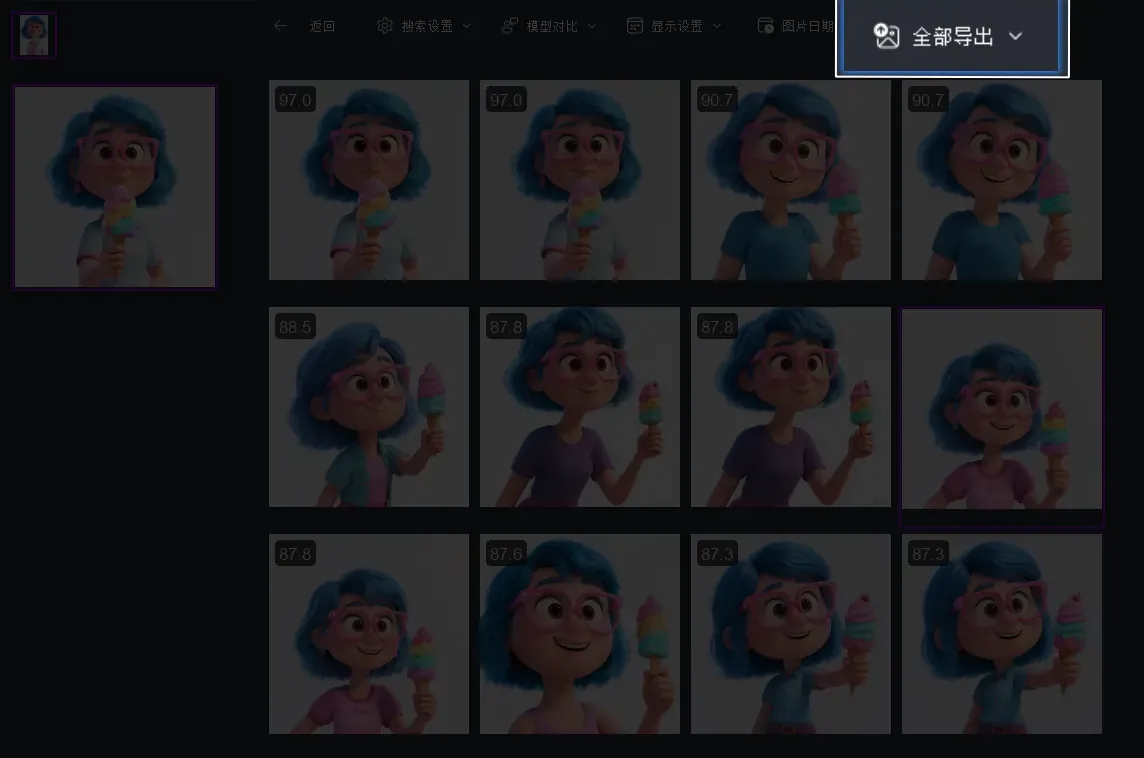Open the 全部导出 export options dropdown arrow

(x=1016, y=37)
